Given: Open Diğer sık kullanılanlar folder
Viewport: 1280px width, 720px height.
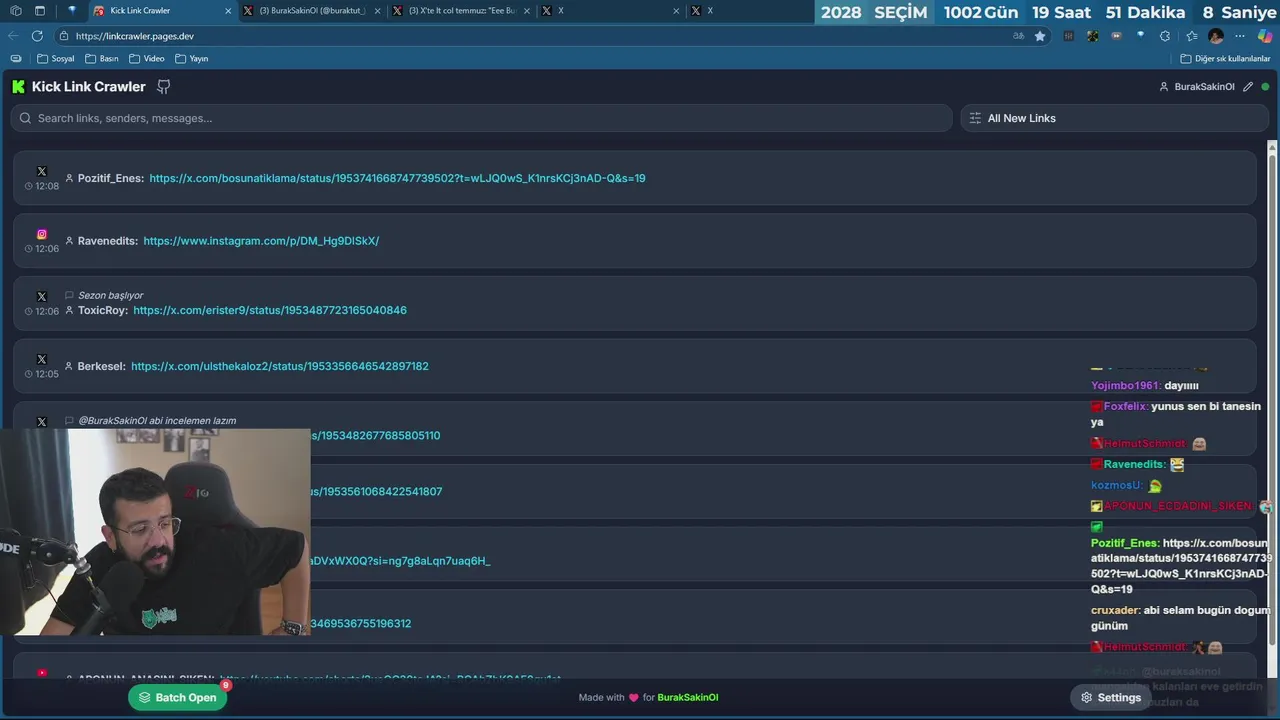Looking at the screenshot, I should click(1225, 59).
